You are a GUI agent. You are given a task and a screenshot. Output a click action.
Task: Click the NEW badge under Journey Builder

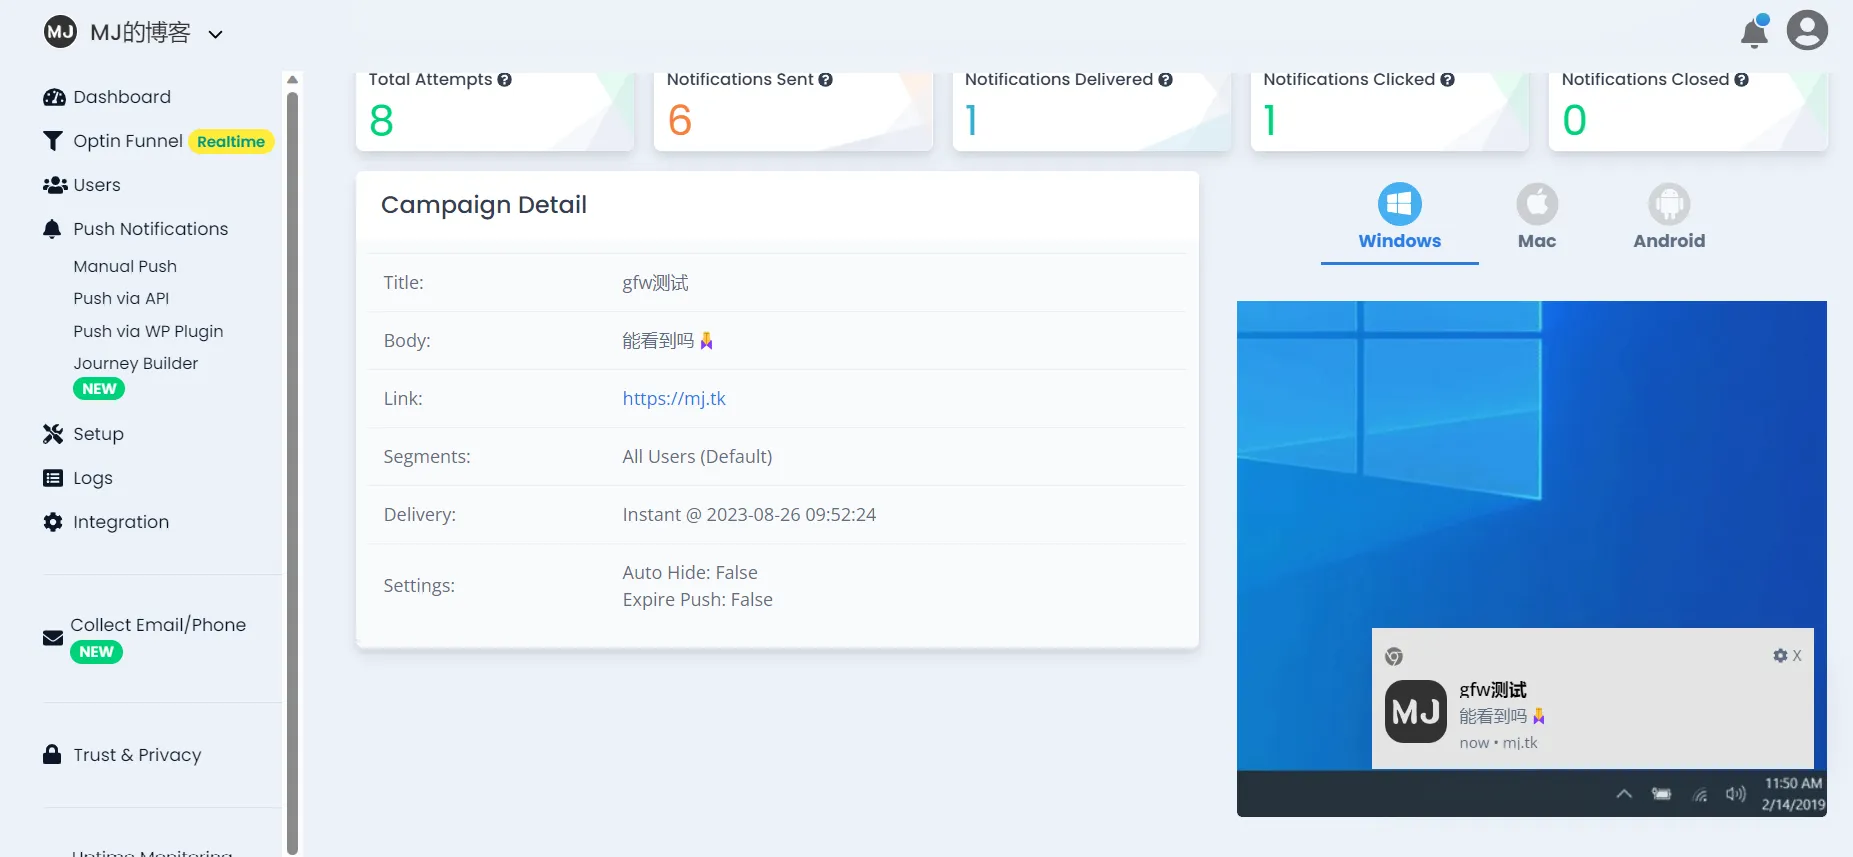99,389
